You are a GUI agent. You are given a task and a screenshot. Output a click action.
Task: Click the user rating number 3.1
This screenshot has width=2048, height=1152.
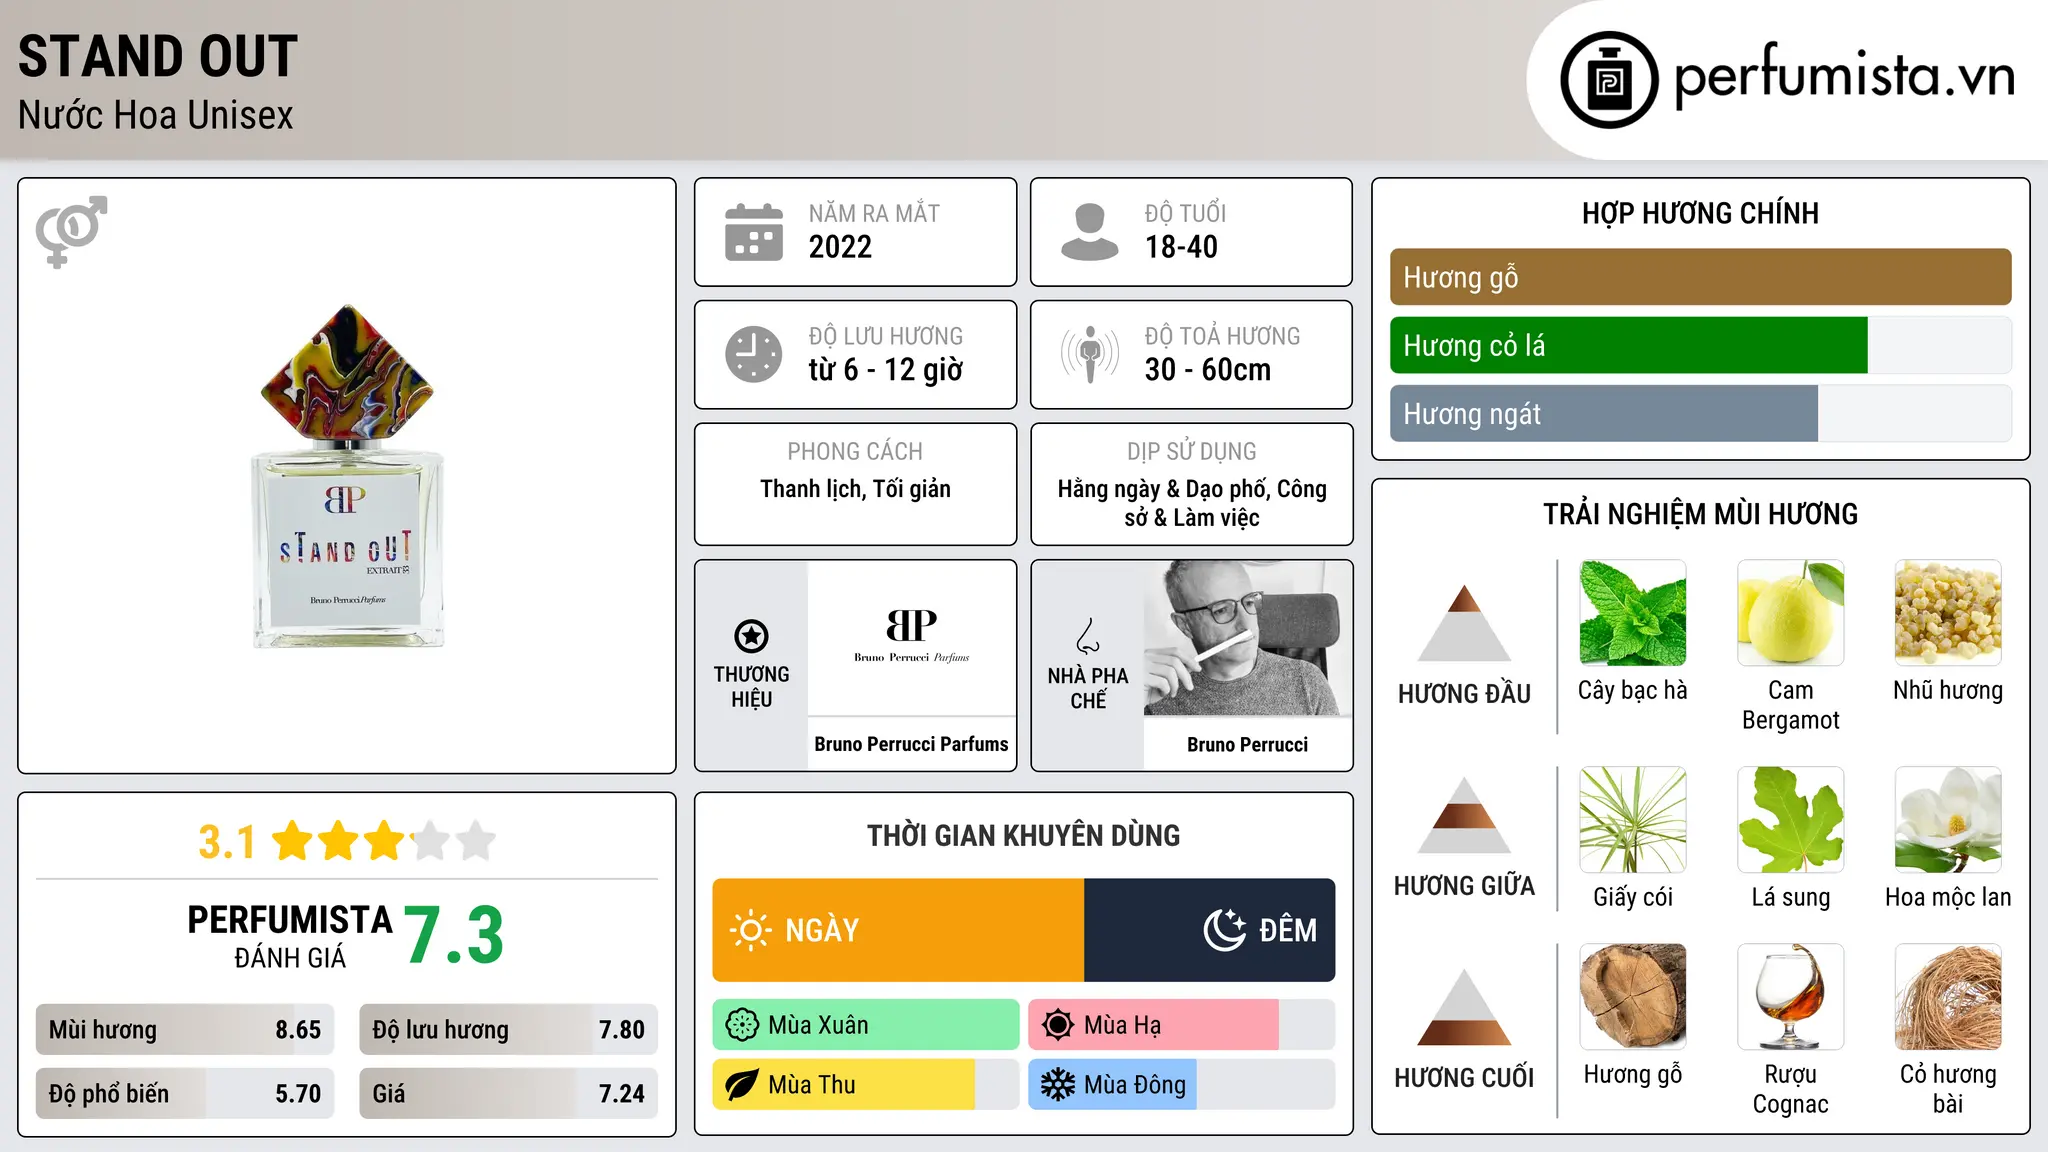pos(227,842)
